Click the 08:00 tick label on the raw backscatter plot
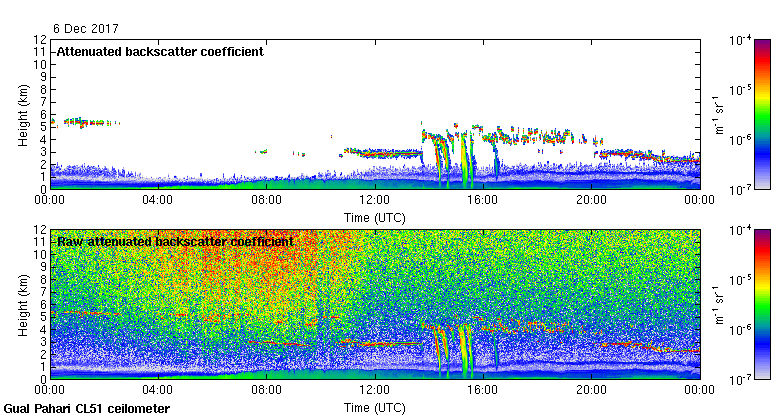780x420 pixels. click(x=266, y=390)
